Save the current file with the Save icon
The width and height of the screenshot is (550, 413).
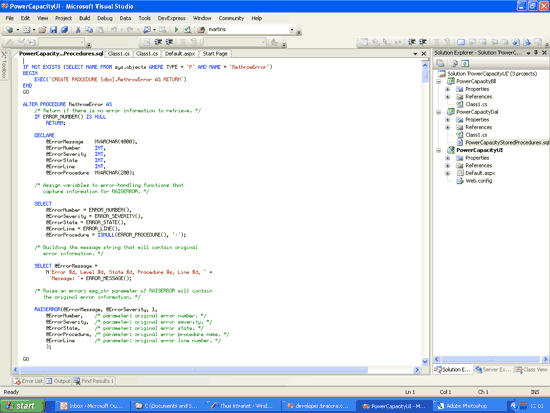pos(53,30)
